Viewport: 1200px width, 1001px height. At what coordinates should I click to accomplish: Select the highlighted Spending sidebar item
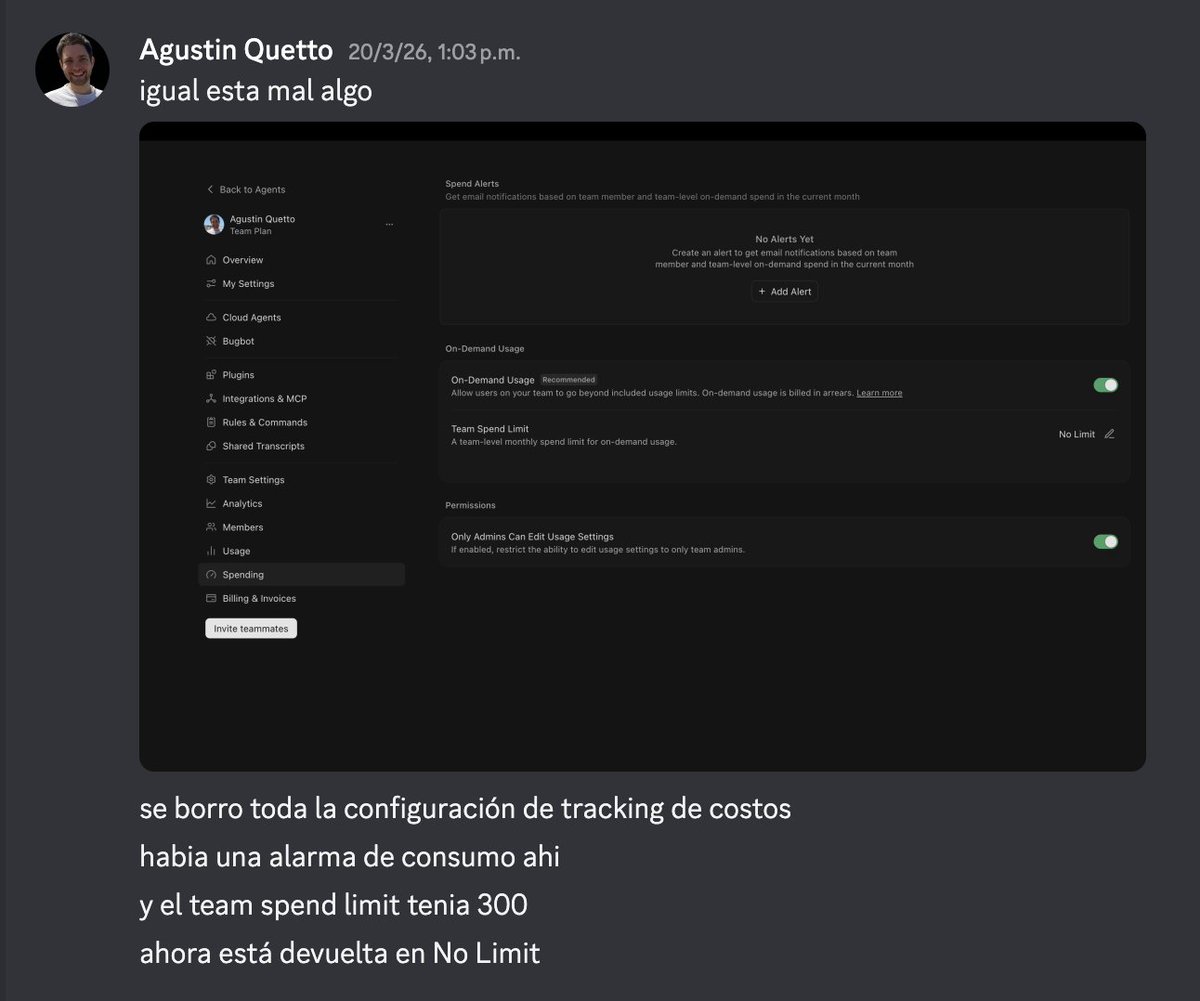pos(301,575)
